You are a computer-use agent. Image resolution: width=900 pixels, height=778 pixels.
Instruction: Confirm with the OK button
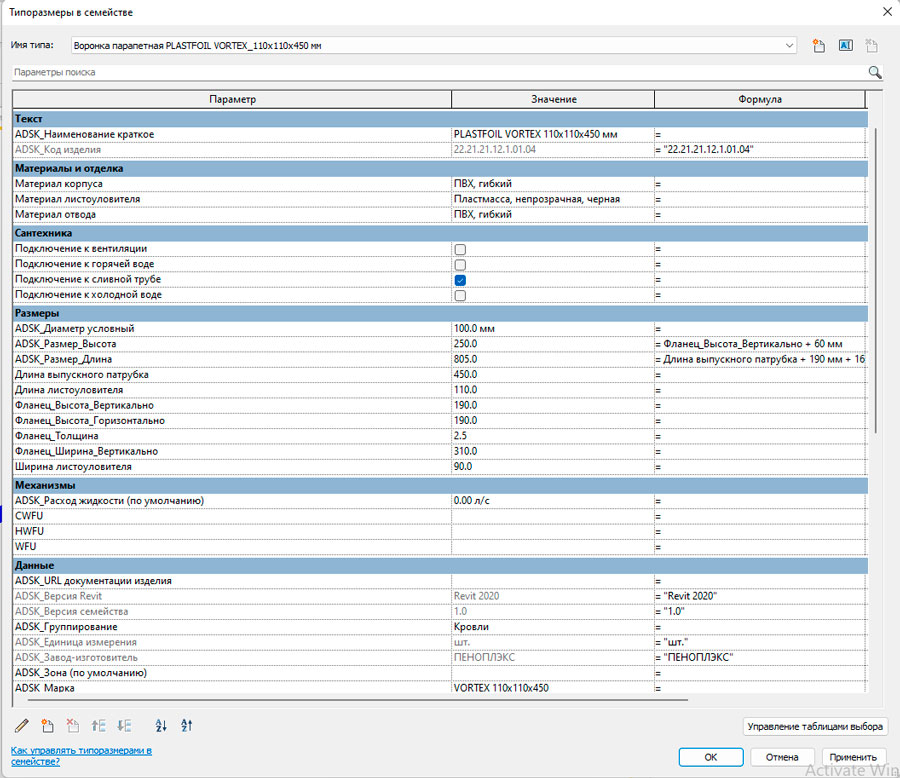(711, 757)
